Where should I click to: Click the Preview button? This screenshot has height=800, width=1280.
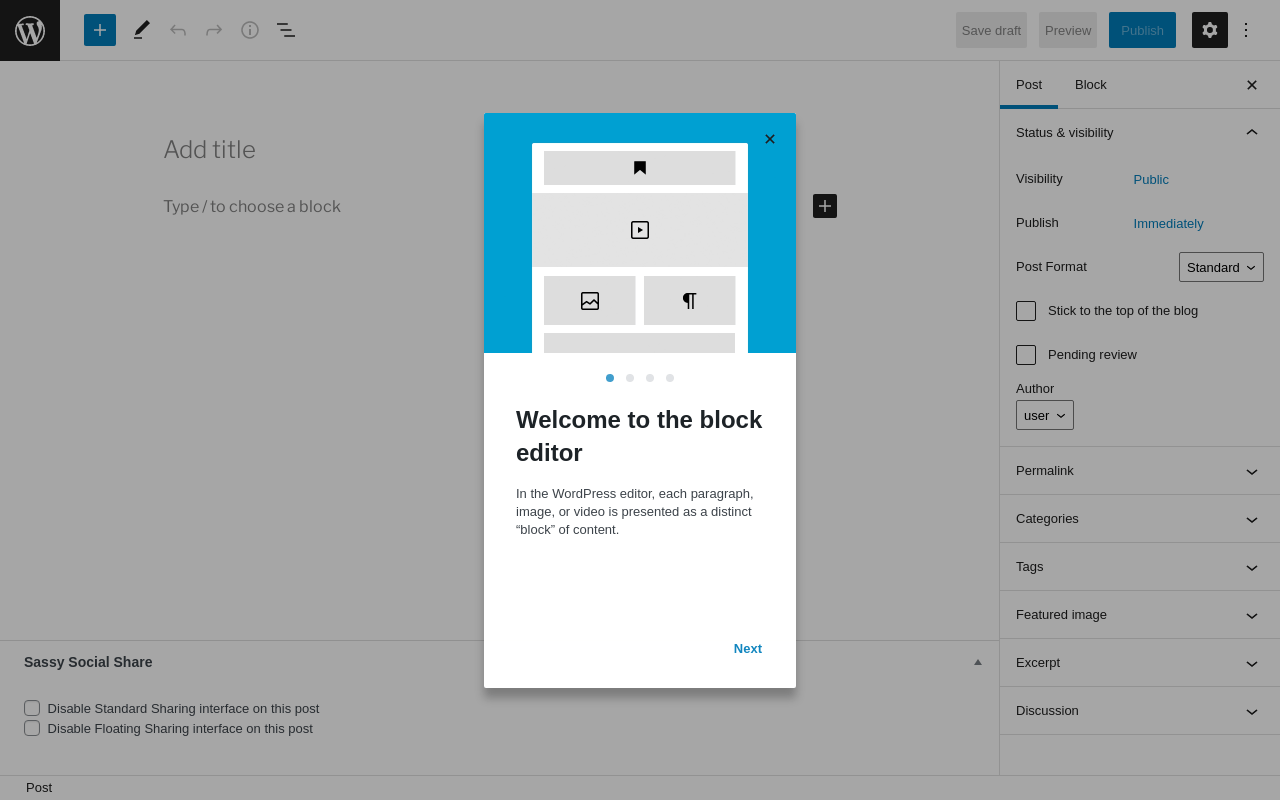[x=1068, y=30]
